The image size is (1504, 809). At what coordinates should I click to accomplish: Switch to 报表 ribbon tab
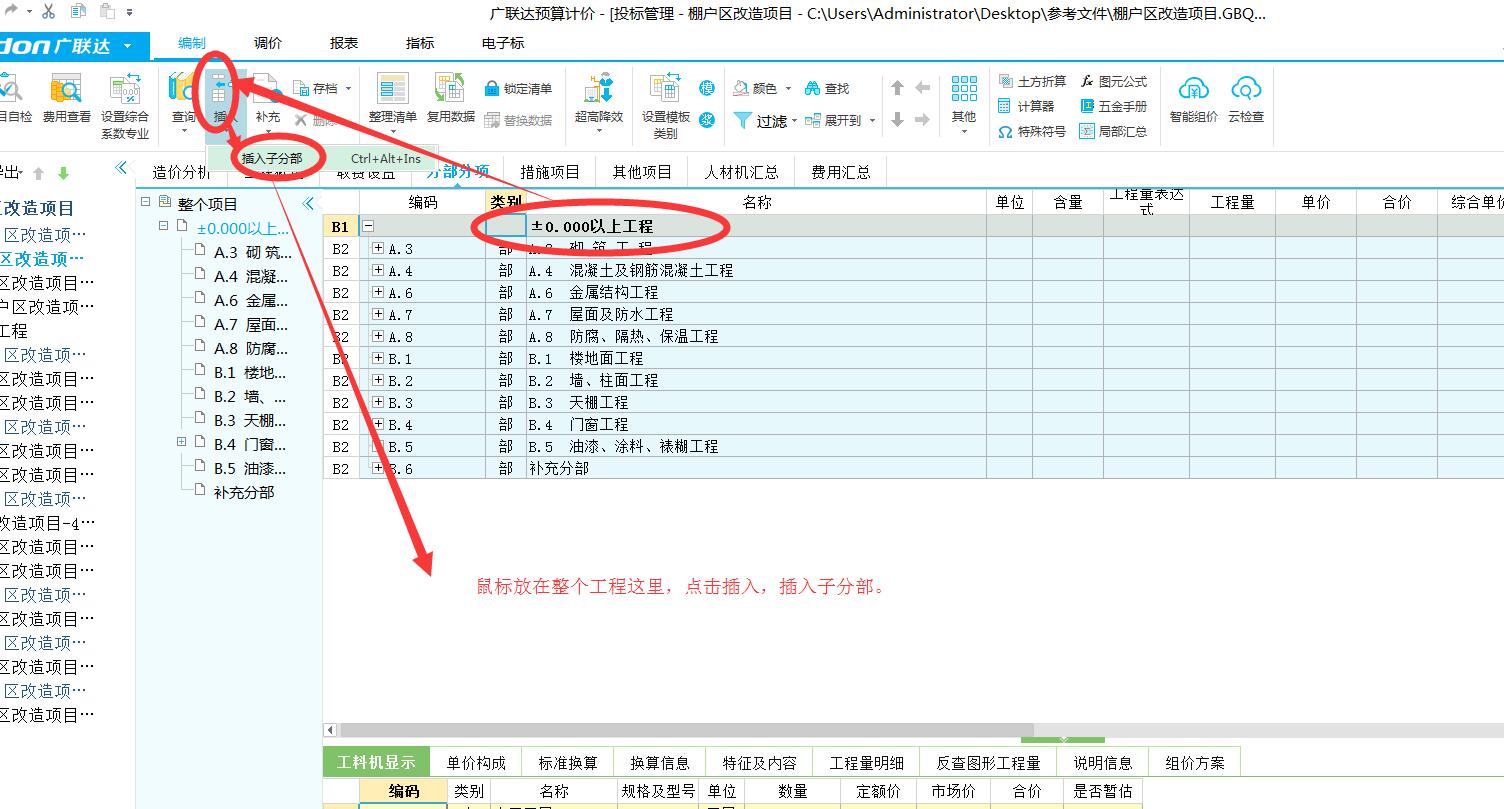tap(344, 43)
